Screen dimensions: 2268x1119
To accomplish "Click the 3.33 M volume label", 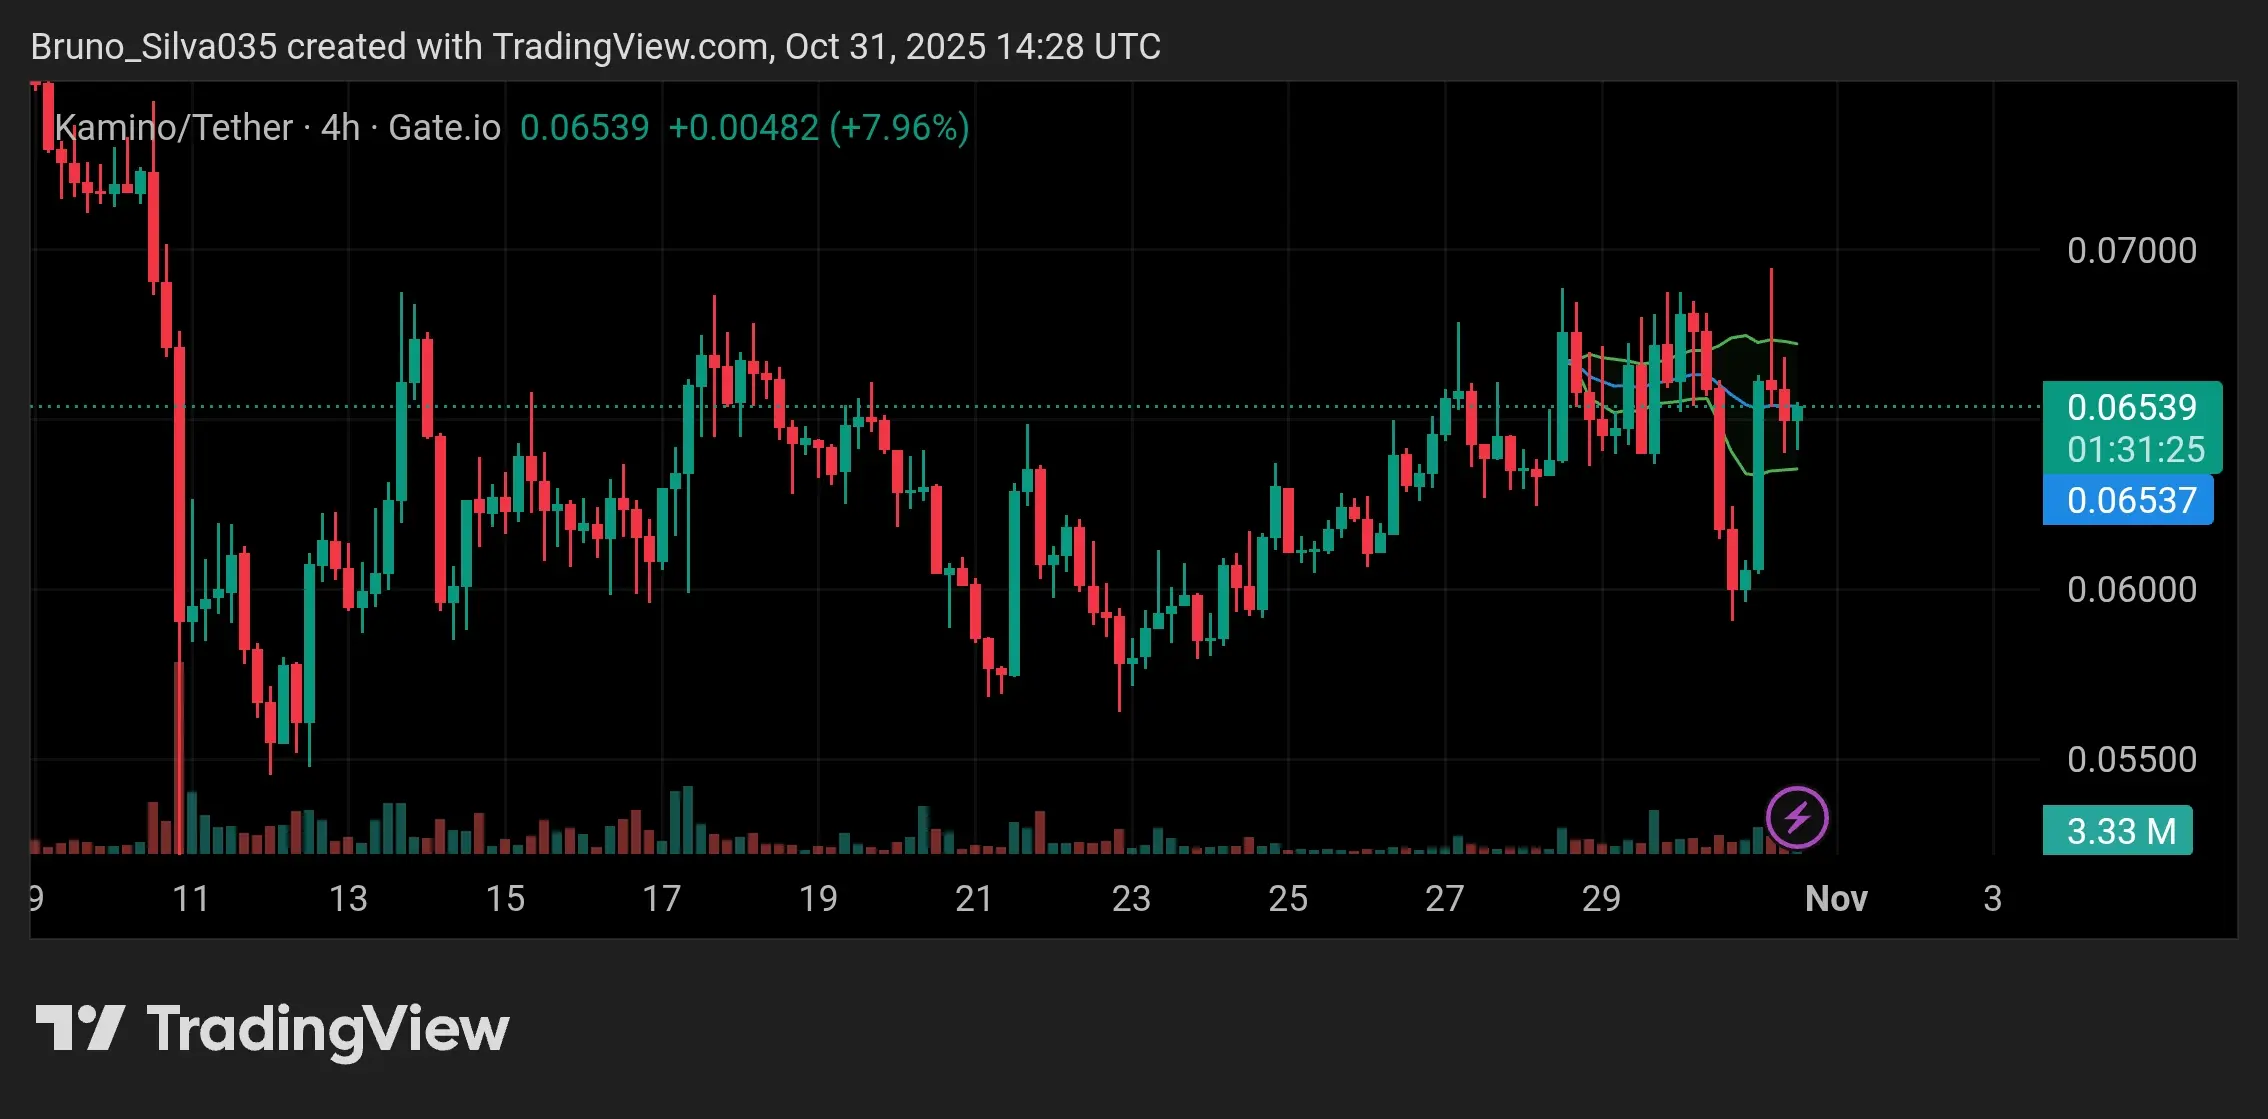I will coord(2120,831).
